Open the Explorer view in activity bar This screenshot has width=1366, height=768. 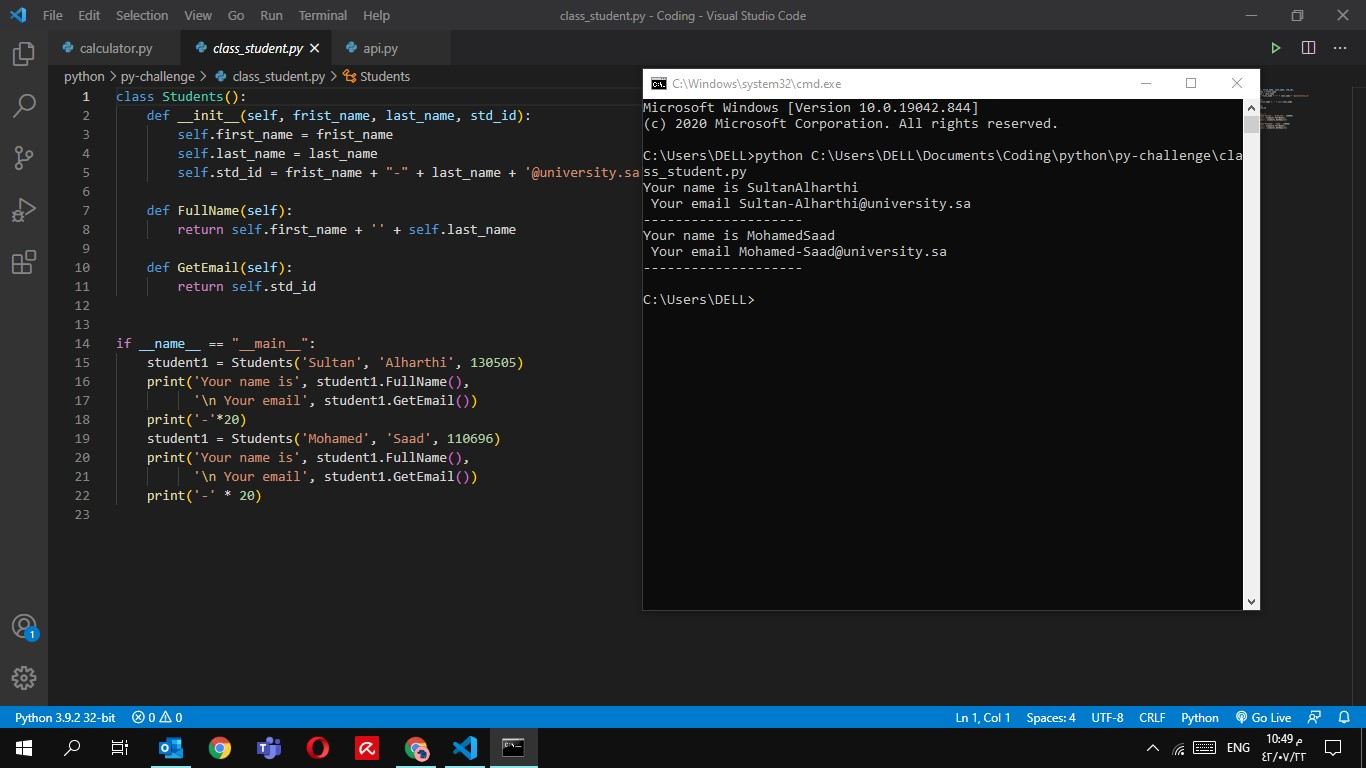[x=24, y=54]
